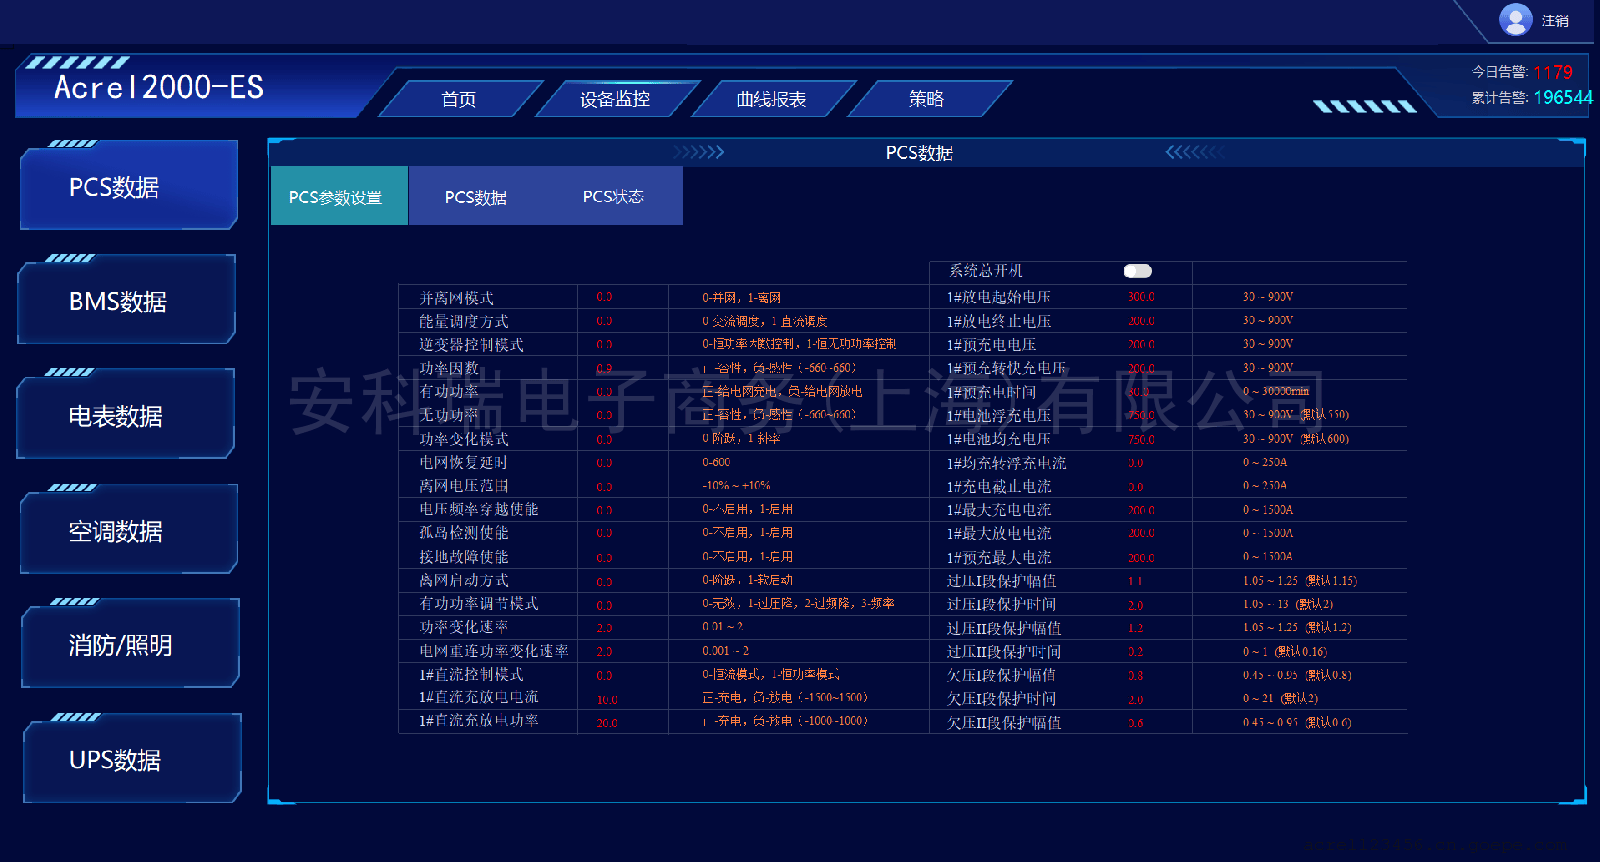This screenshot has width=1600, height=863.
Task: Click the 过压I段保护时间 value 2.0
Action: 1135,605
